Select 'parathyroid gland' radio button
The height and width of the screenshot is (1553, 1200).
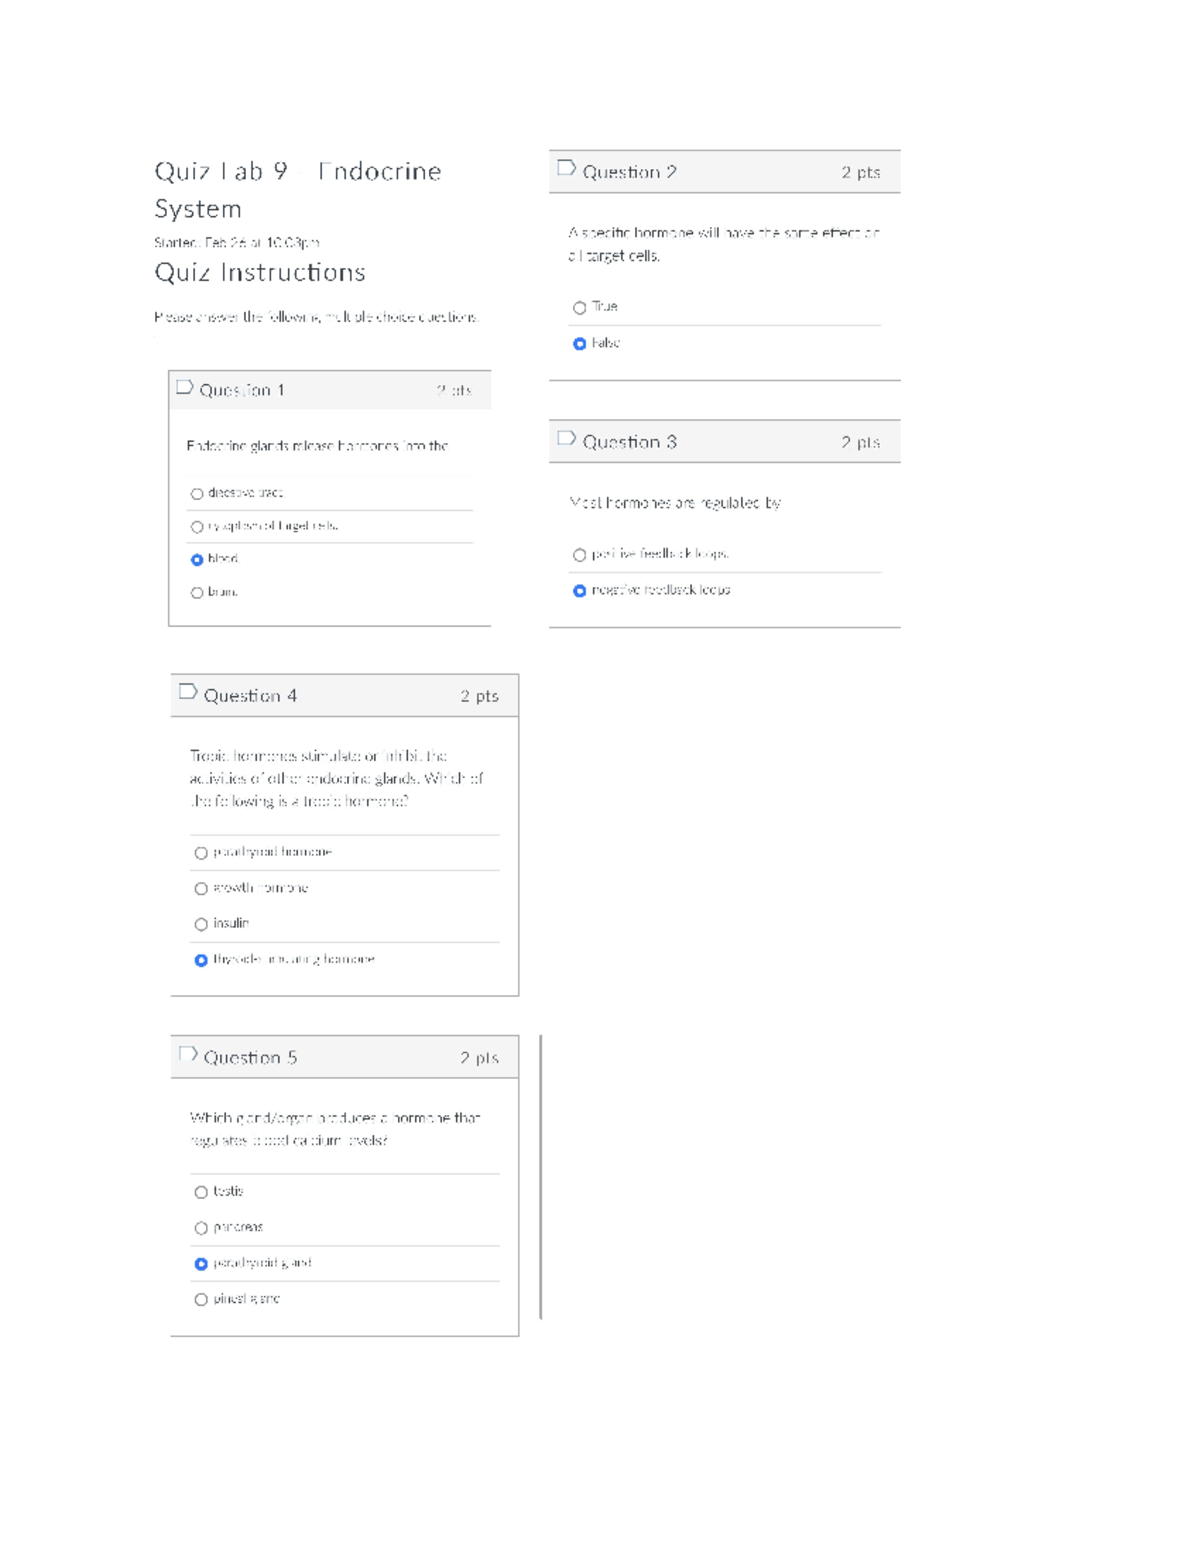201,1264
